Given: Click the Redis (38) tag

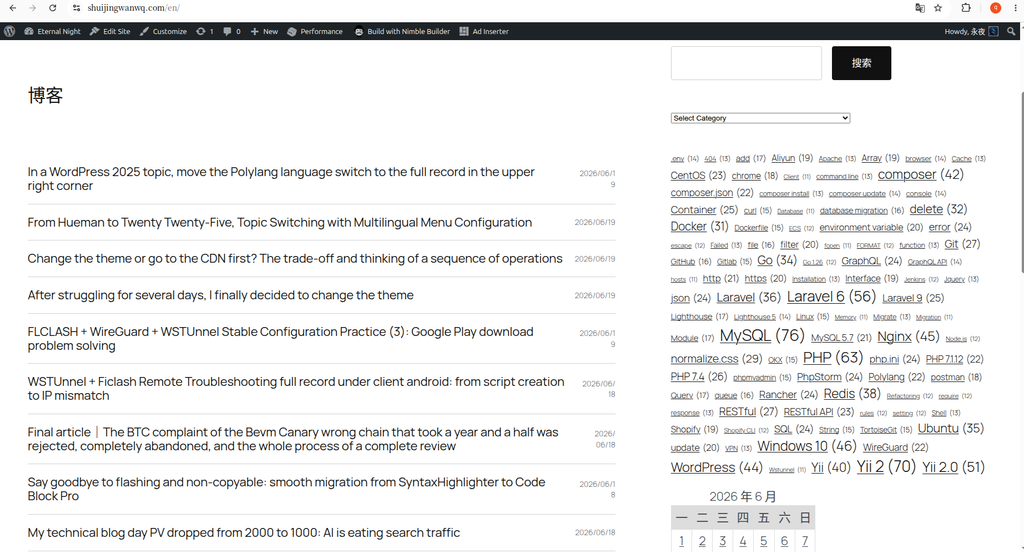Looking at the screenshot, I should pyautogui.click(x=852, y=394).
